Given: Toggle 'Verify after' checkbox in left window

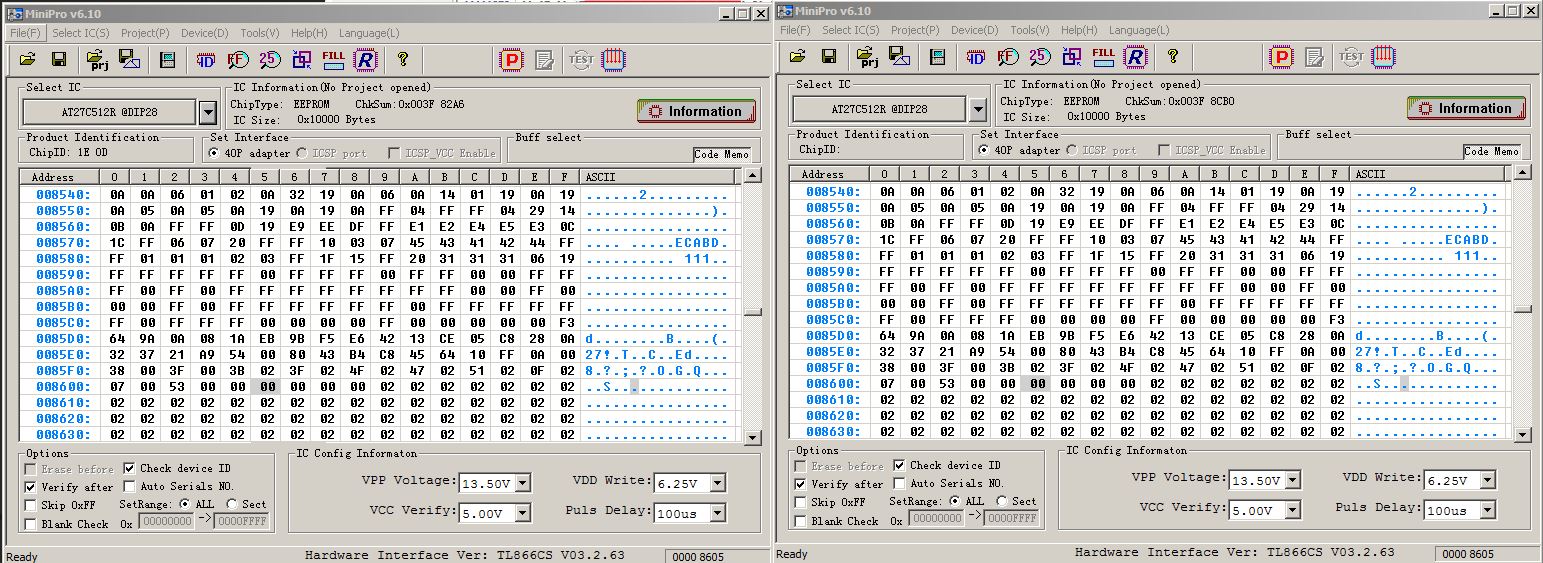Looking at the screenshot, I should tap(31, 487).
